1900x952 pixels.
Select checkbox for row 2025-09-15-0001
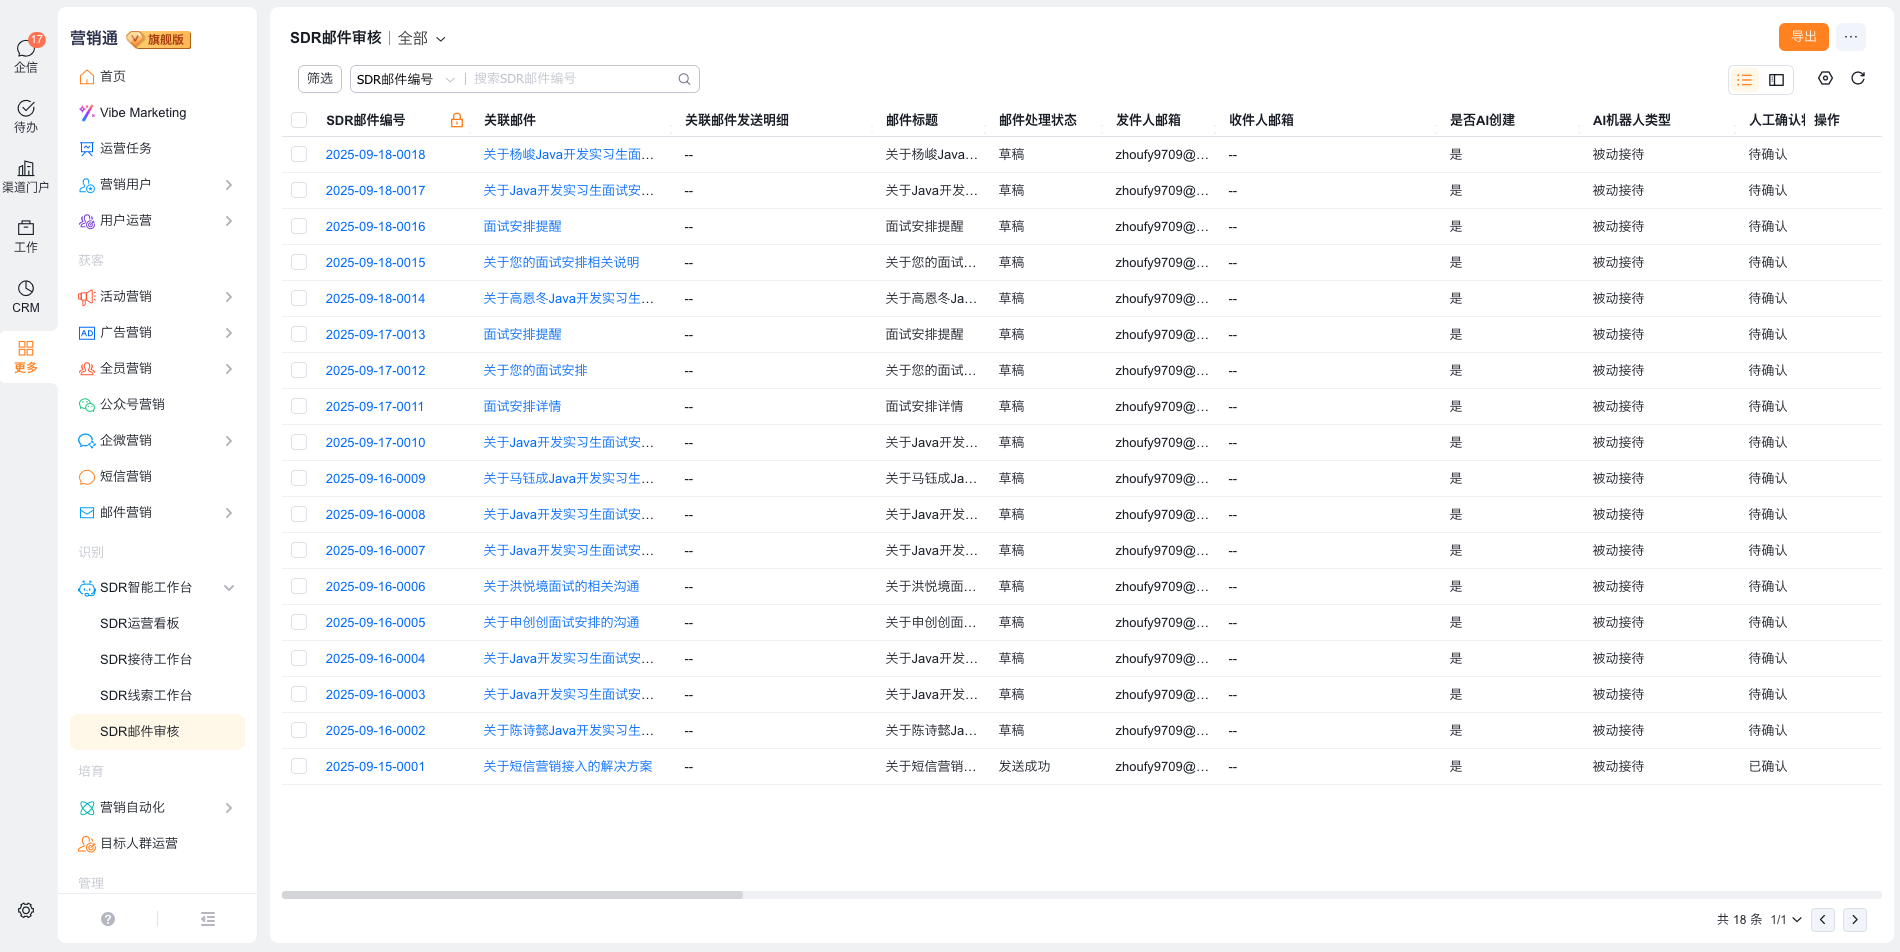(x=299, y=767)
